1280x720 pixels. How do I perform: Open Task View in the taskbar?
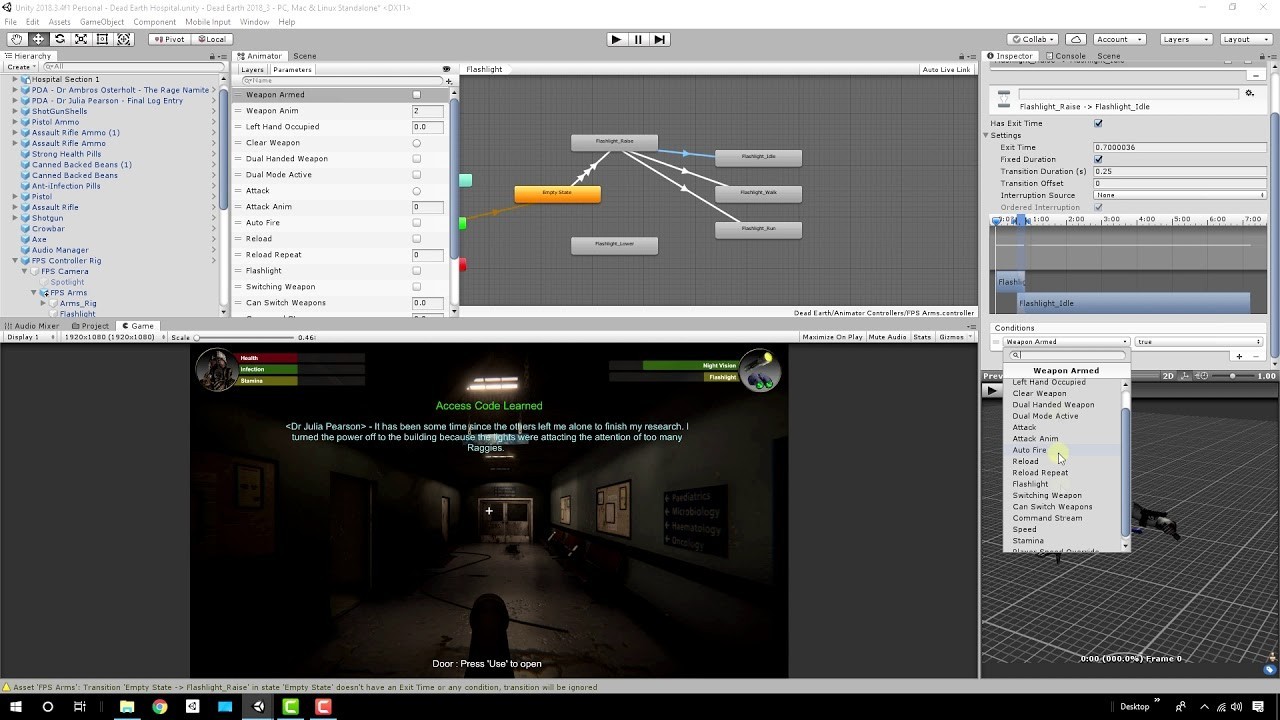pos(80,706)
